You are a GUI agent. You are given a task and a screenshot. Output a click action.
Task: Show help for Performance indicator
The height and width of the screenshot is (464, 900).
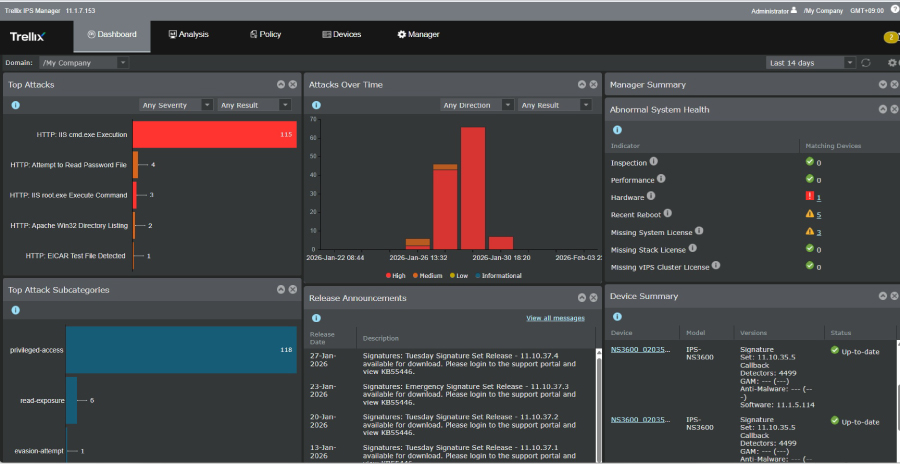point(661,179)
